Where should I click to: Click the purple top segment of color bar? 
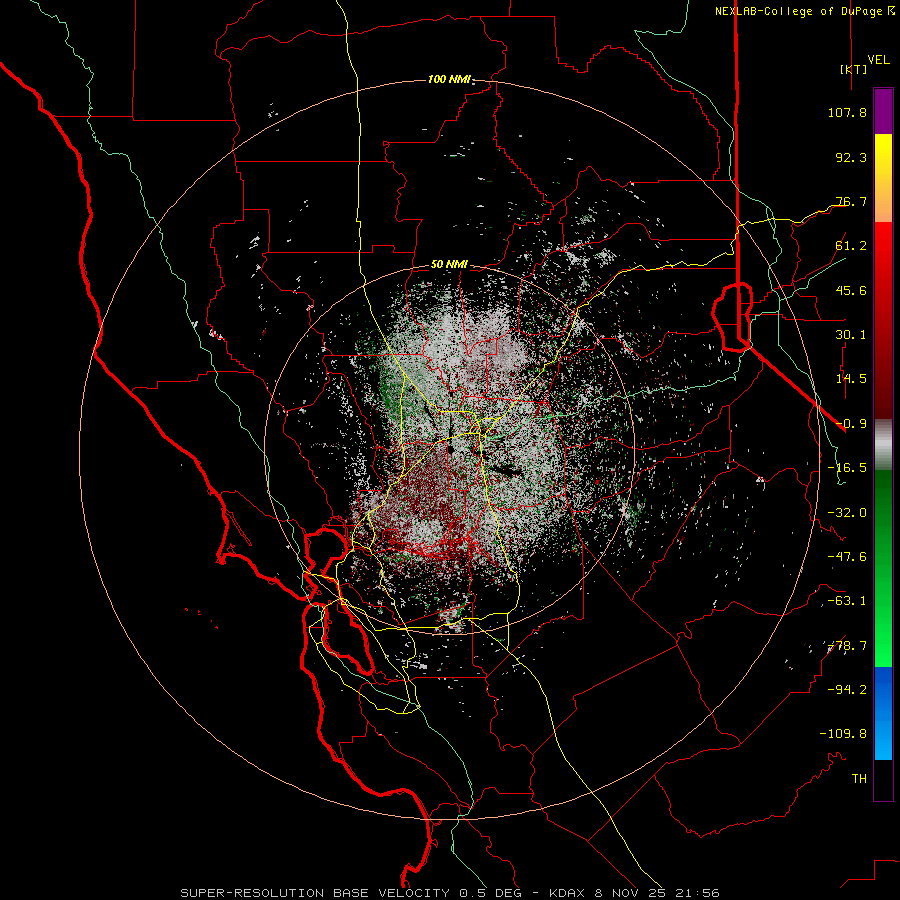(883, 111)
